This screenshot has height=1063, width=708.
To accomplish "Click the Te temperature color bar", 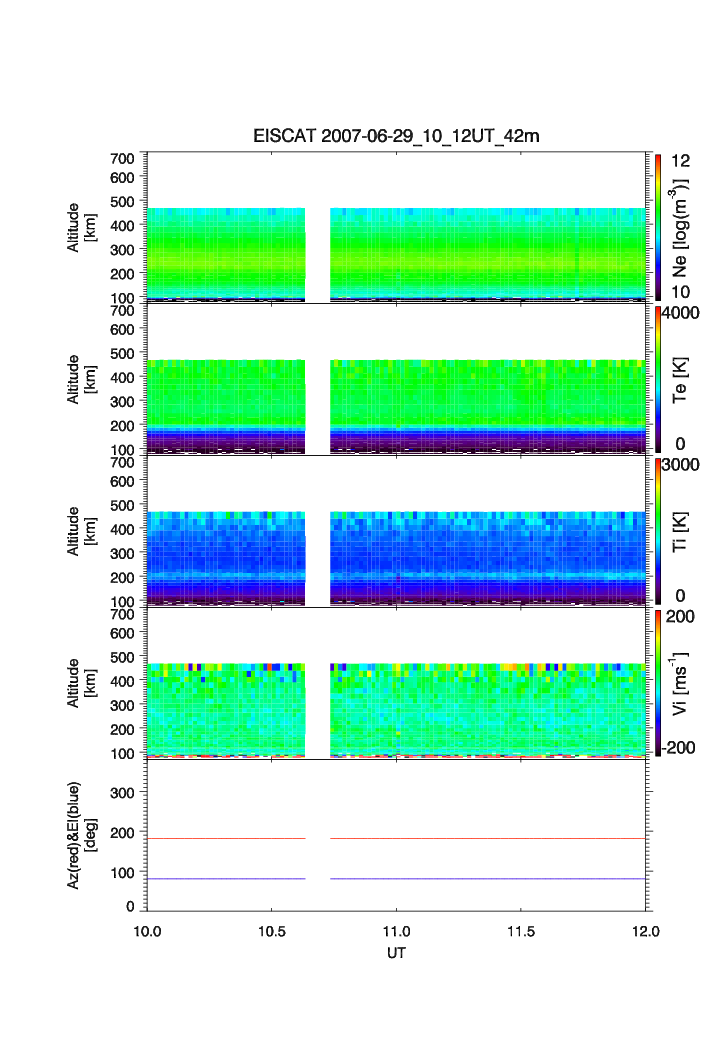I will [658, 379].
